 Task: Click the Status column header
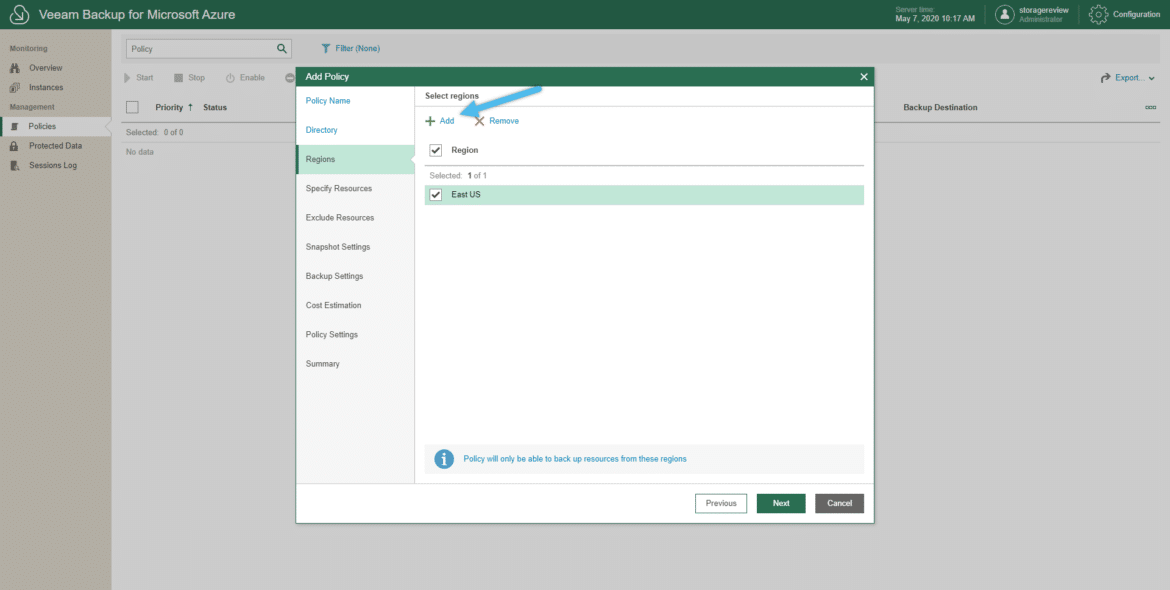pos(215,107)
